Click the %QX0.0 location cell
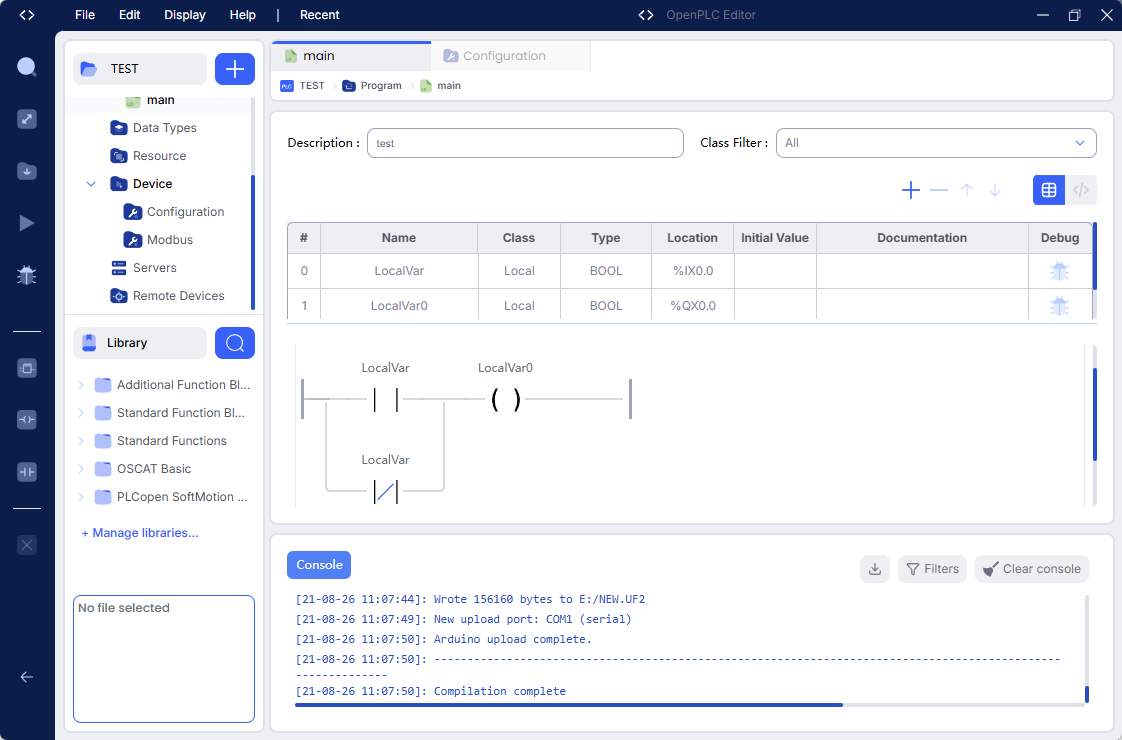This screenshot has height=740, width=1122. 693,306
